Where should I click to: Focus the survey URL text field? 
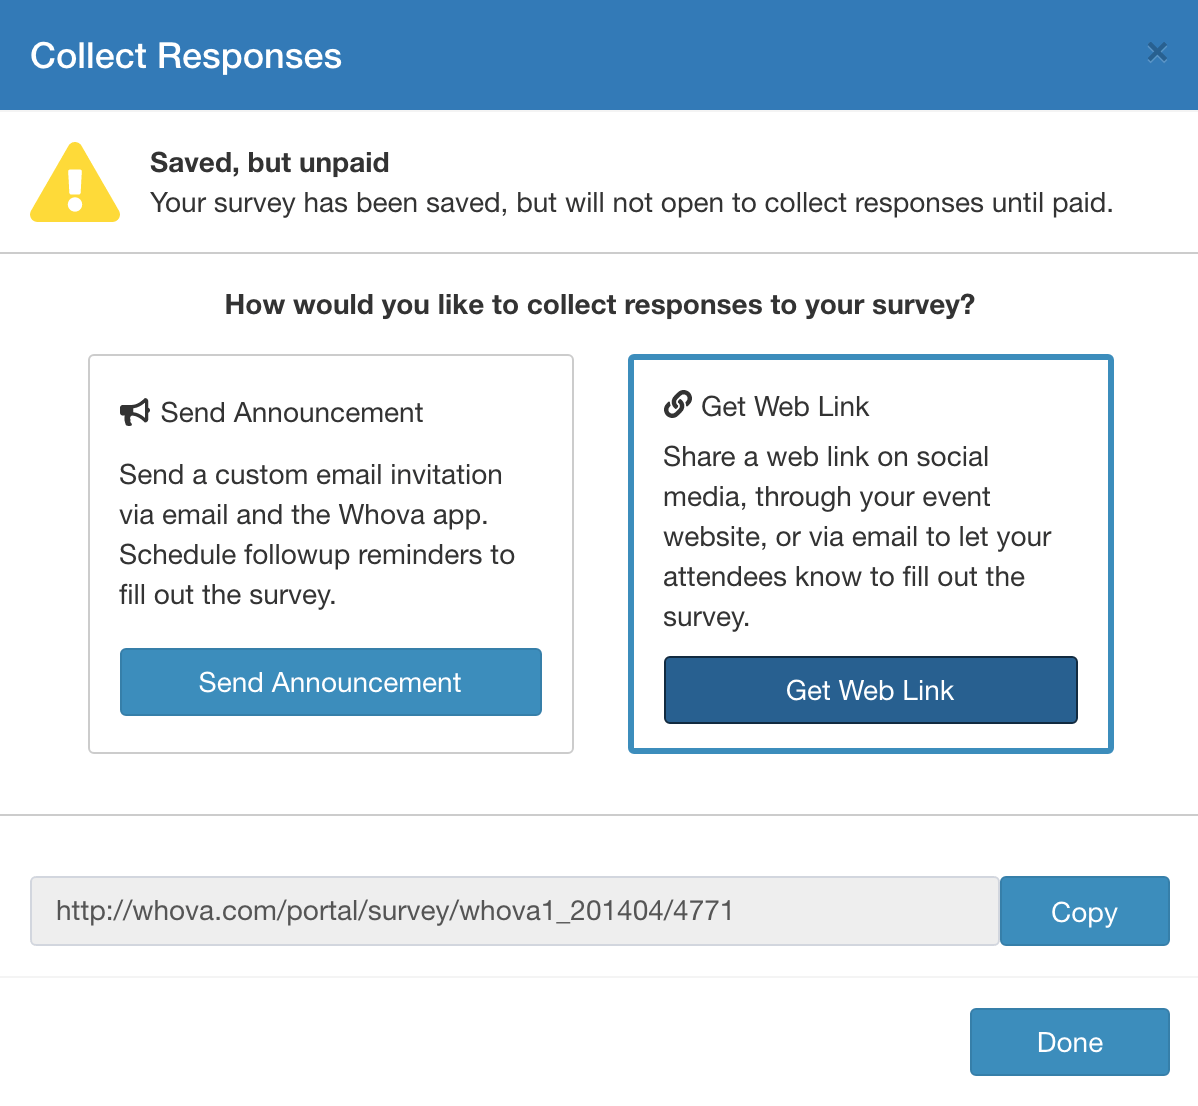(514, 911)
